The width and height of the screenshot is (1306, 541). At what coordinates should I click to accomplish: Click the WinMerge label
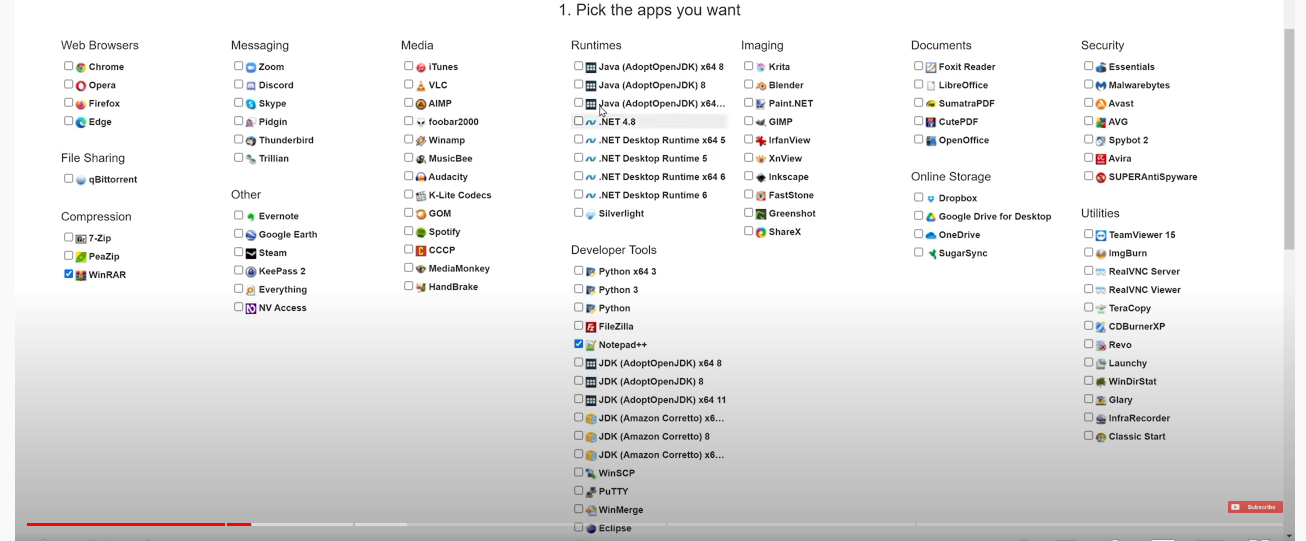coord(621,510)
